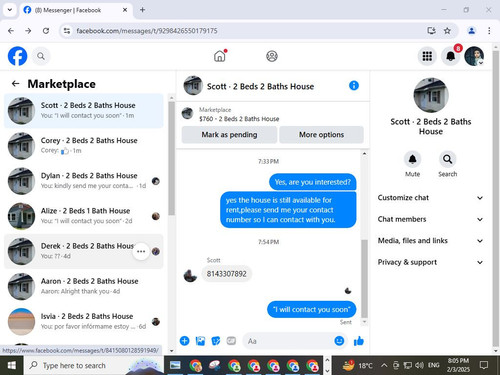Open Dylan - 2 Beds 2 Baths House chat
500x375 pixels.
(84, 181)
